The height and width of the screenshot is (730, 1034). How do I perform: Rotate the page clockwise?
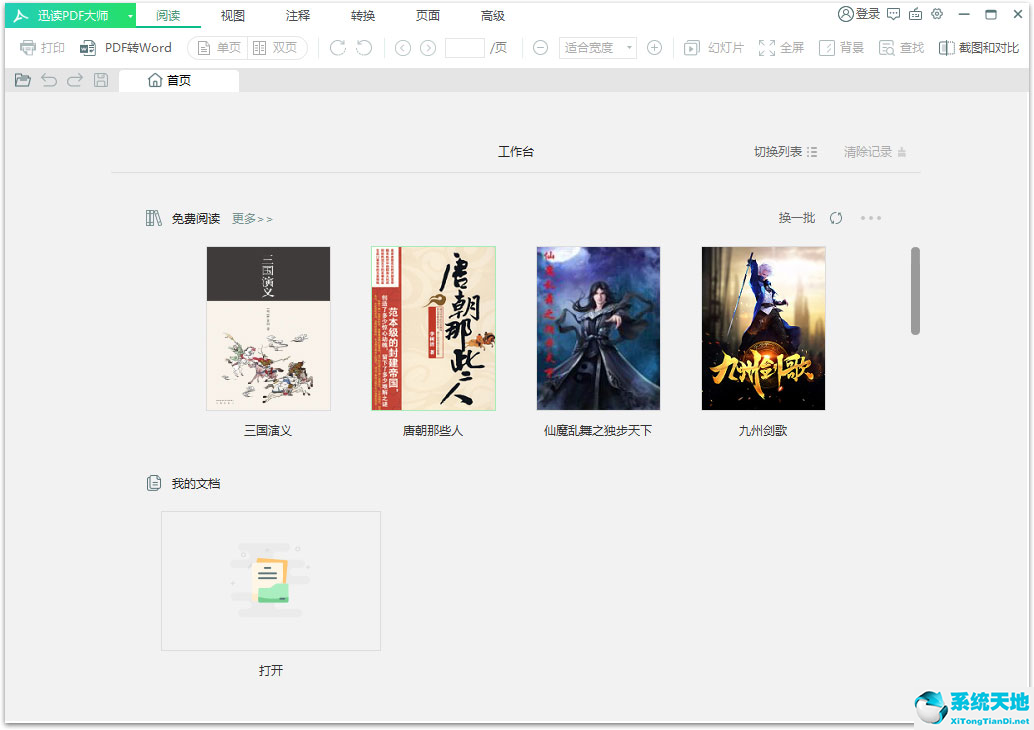click(337, 47)
